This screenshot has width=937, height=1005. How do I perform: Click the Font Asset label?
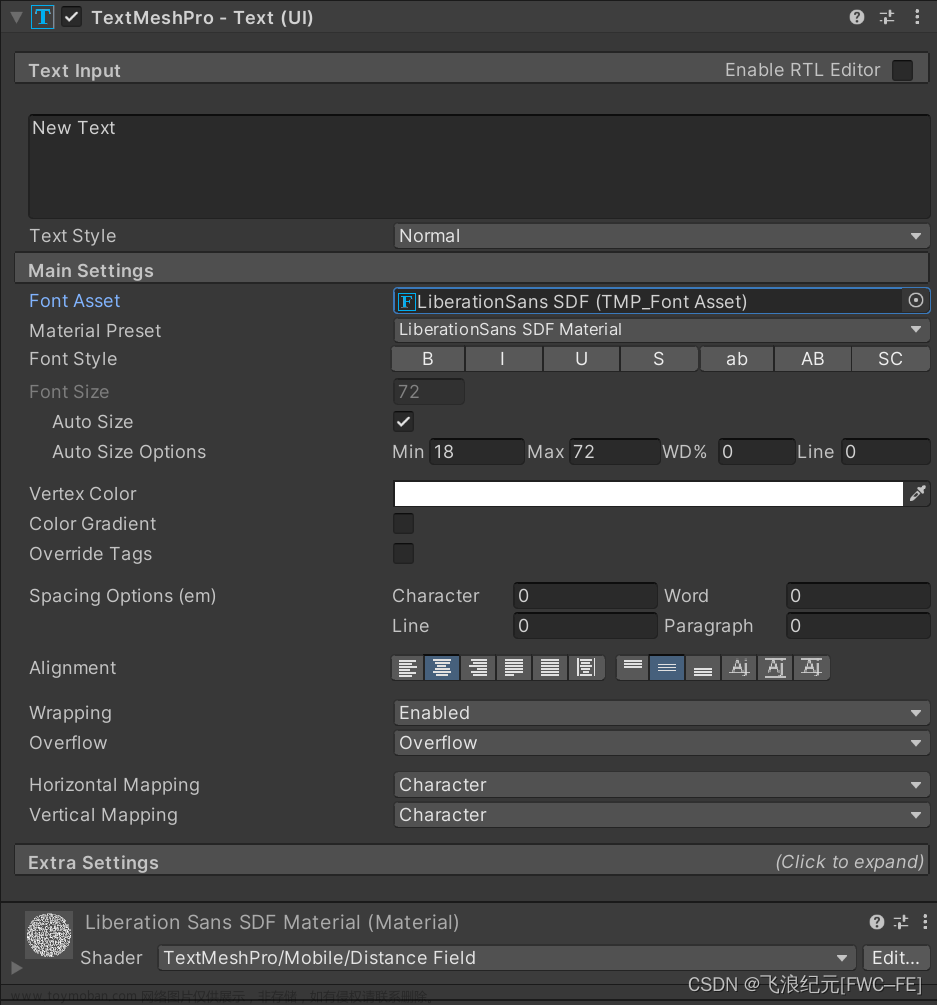click(x=74, y=301)
